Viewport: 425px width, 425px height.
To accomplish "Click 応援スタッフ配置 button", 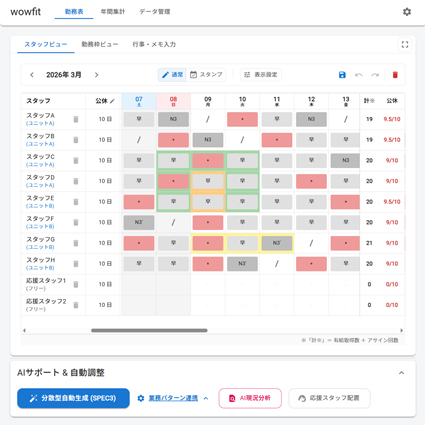I will pos(329,398).
